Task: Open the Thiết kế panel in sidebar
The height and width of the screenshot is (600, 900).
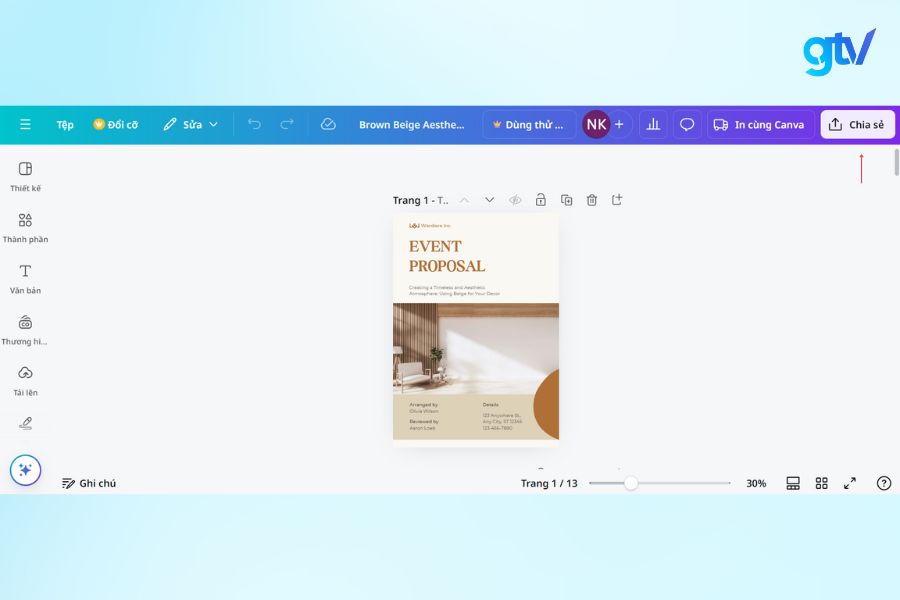Action: (25, 175)
